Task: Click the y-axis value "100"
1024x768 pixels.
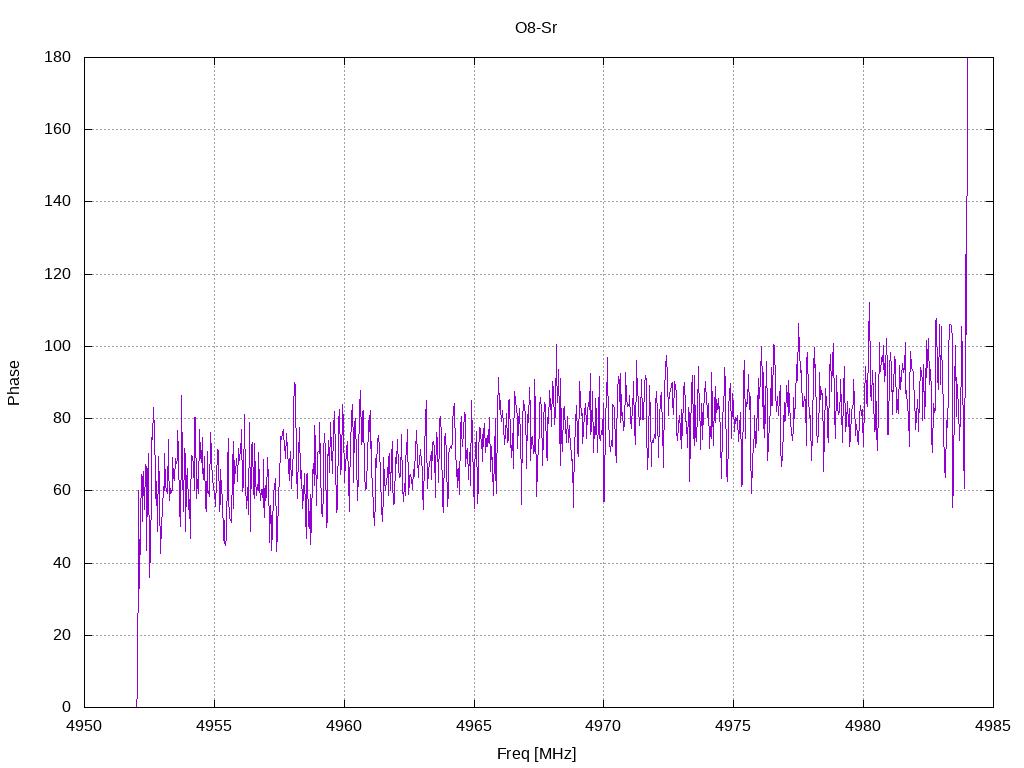Action: tap(57, 346)
